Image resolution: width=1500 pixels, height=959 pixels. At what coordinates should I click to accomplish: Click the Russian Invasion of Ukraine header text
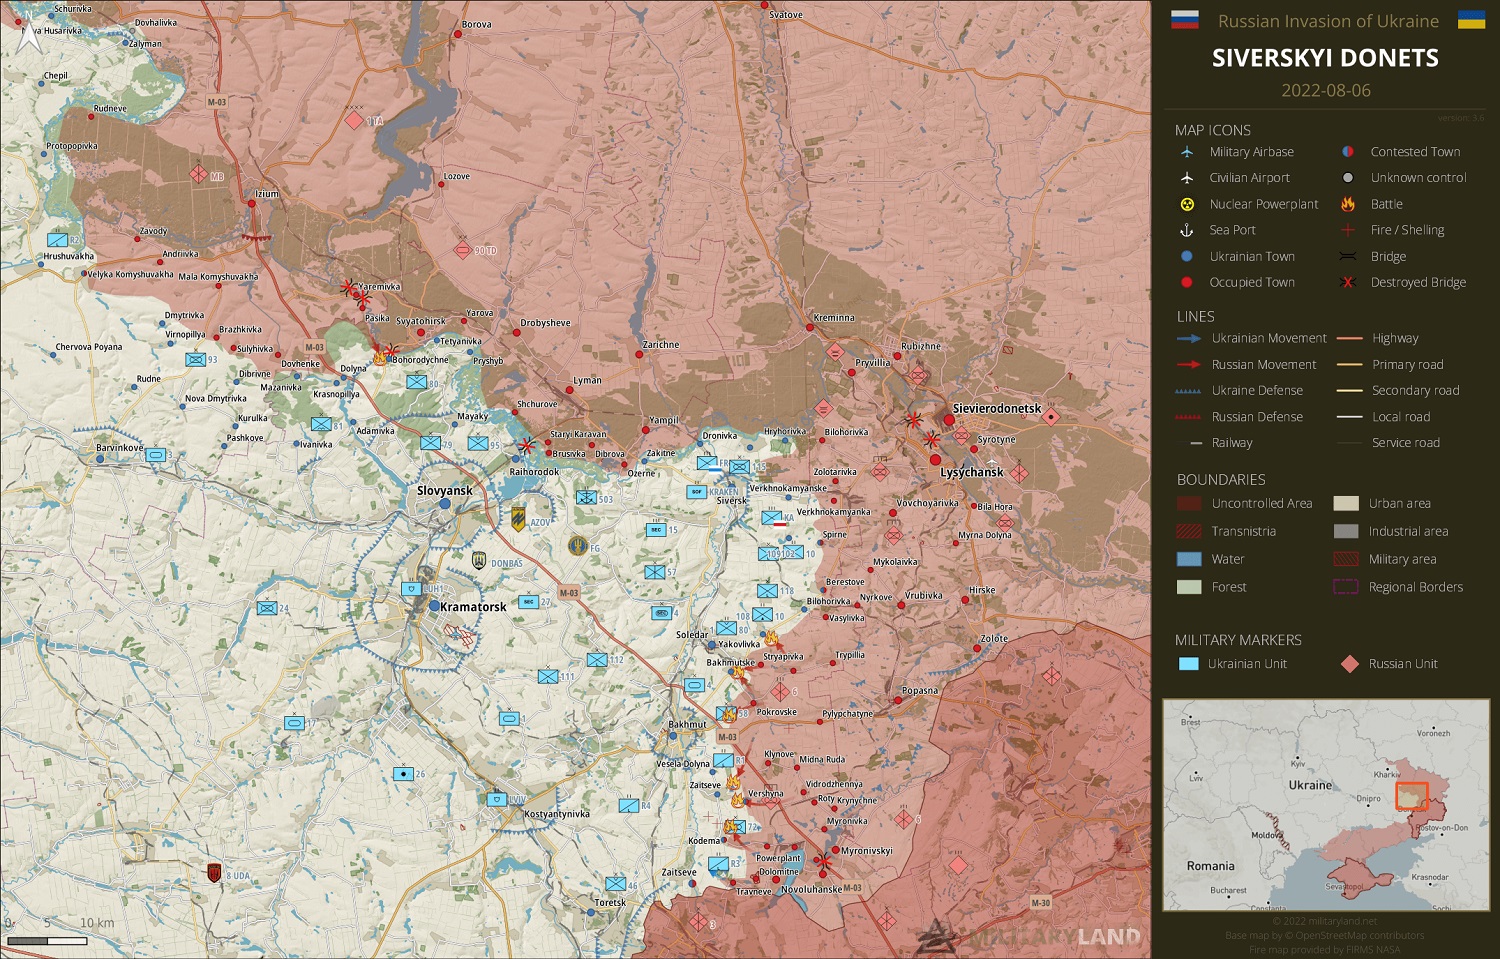pyautogui.click(x=1328, y=21)
